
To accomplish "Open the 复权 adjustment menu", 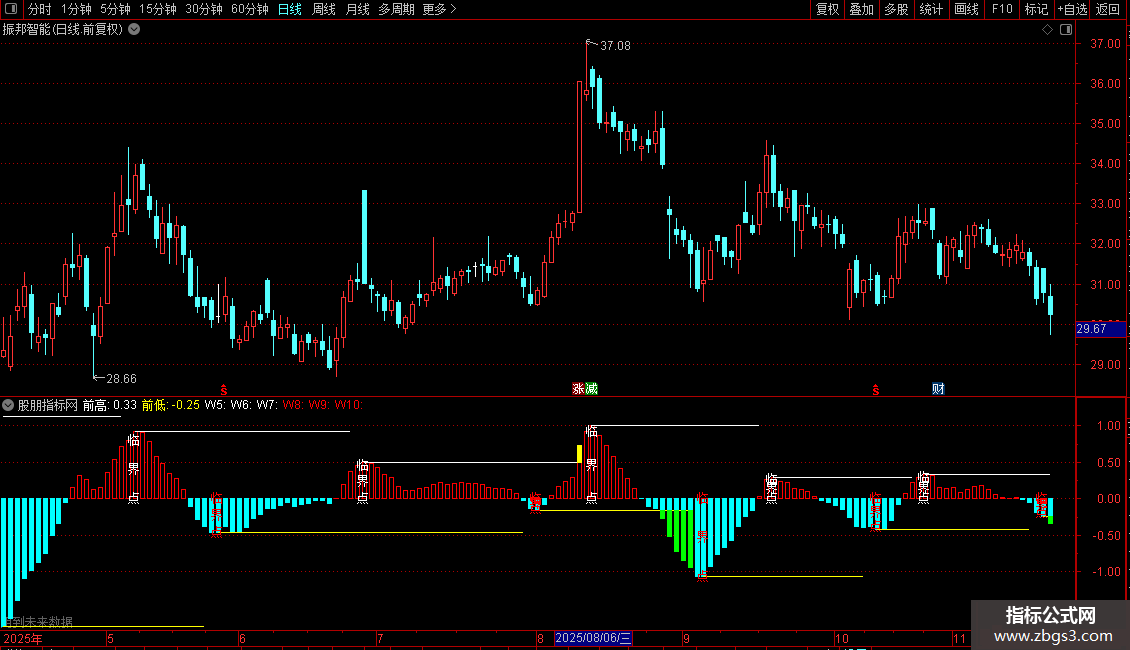I will [827, 9].
